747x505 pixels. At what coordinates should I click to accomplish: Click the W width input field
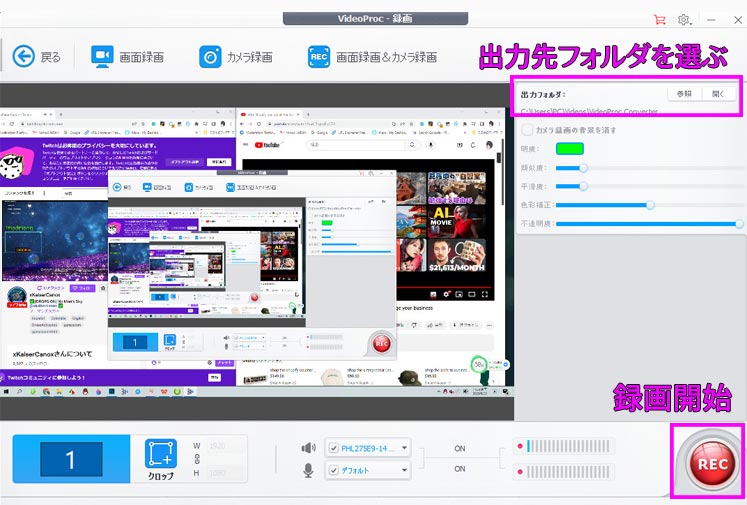pos(225,446)
